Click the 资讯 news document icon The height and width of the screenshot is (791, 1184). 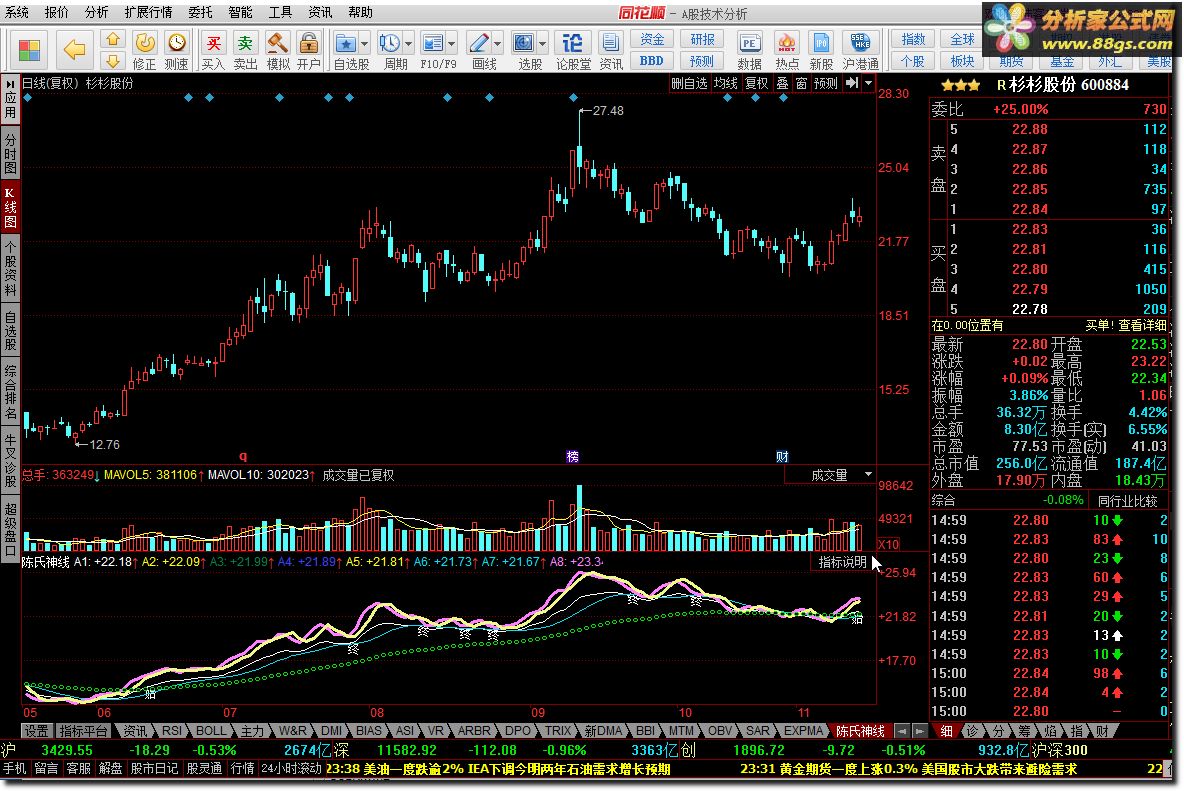point(610,43)
